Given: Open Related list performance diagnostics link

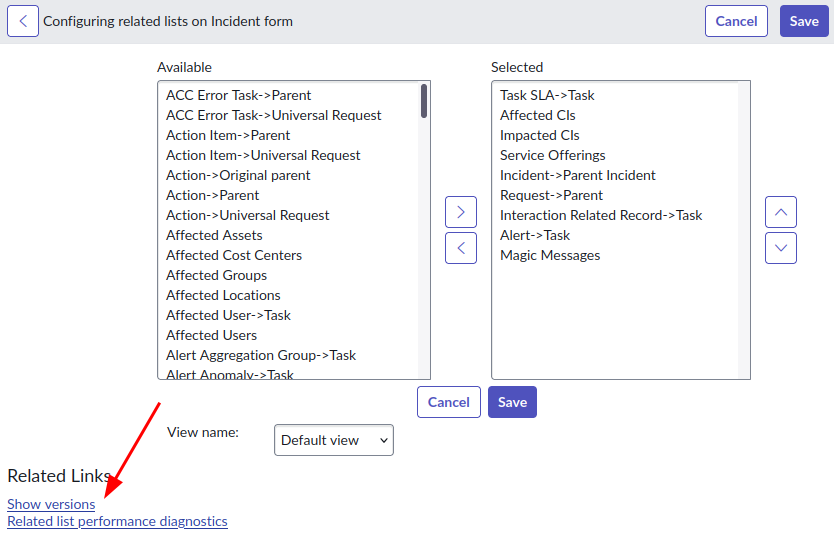Looking at the screenshot, I should pos(117,521).
